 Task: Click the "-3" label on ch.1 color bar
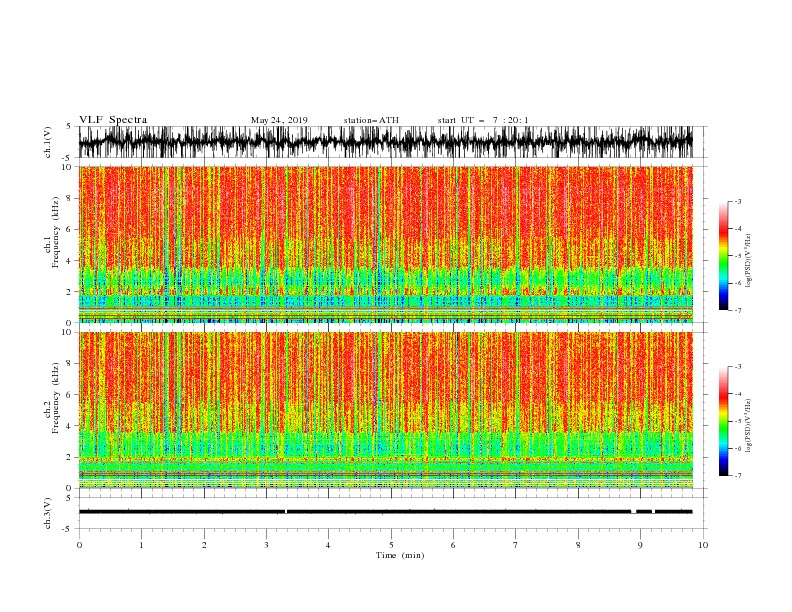[x=737, y=201]
